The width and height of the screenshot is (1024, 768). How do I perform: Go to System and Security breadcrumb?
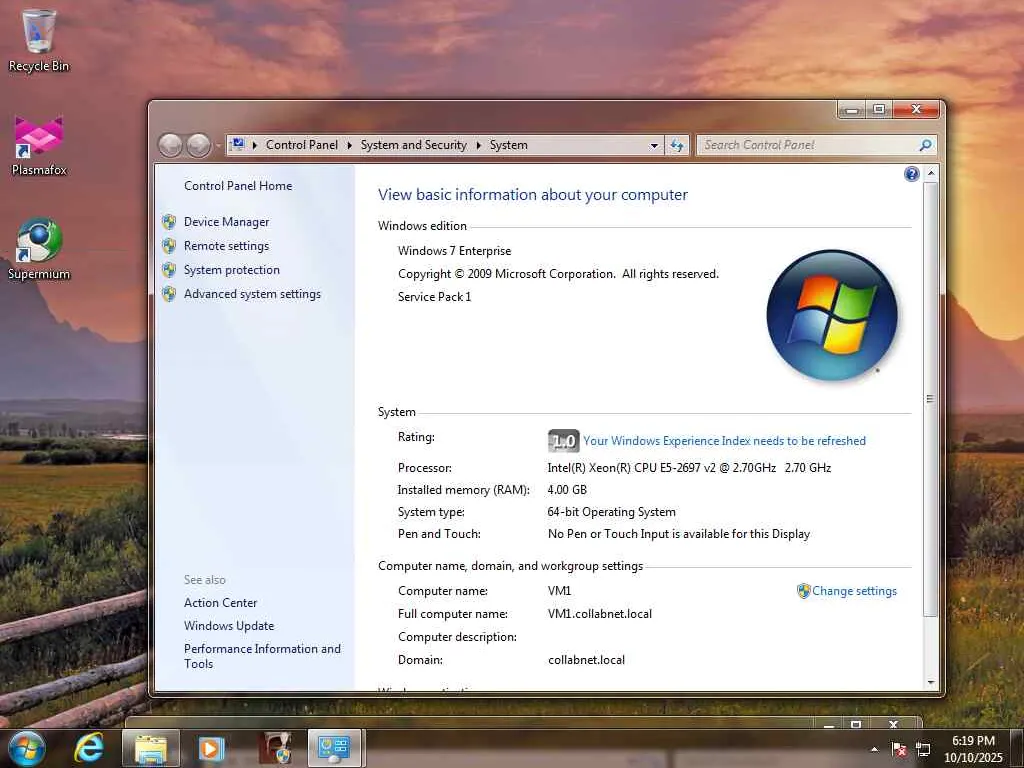(x=413, y=145)
